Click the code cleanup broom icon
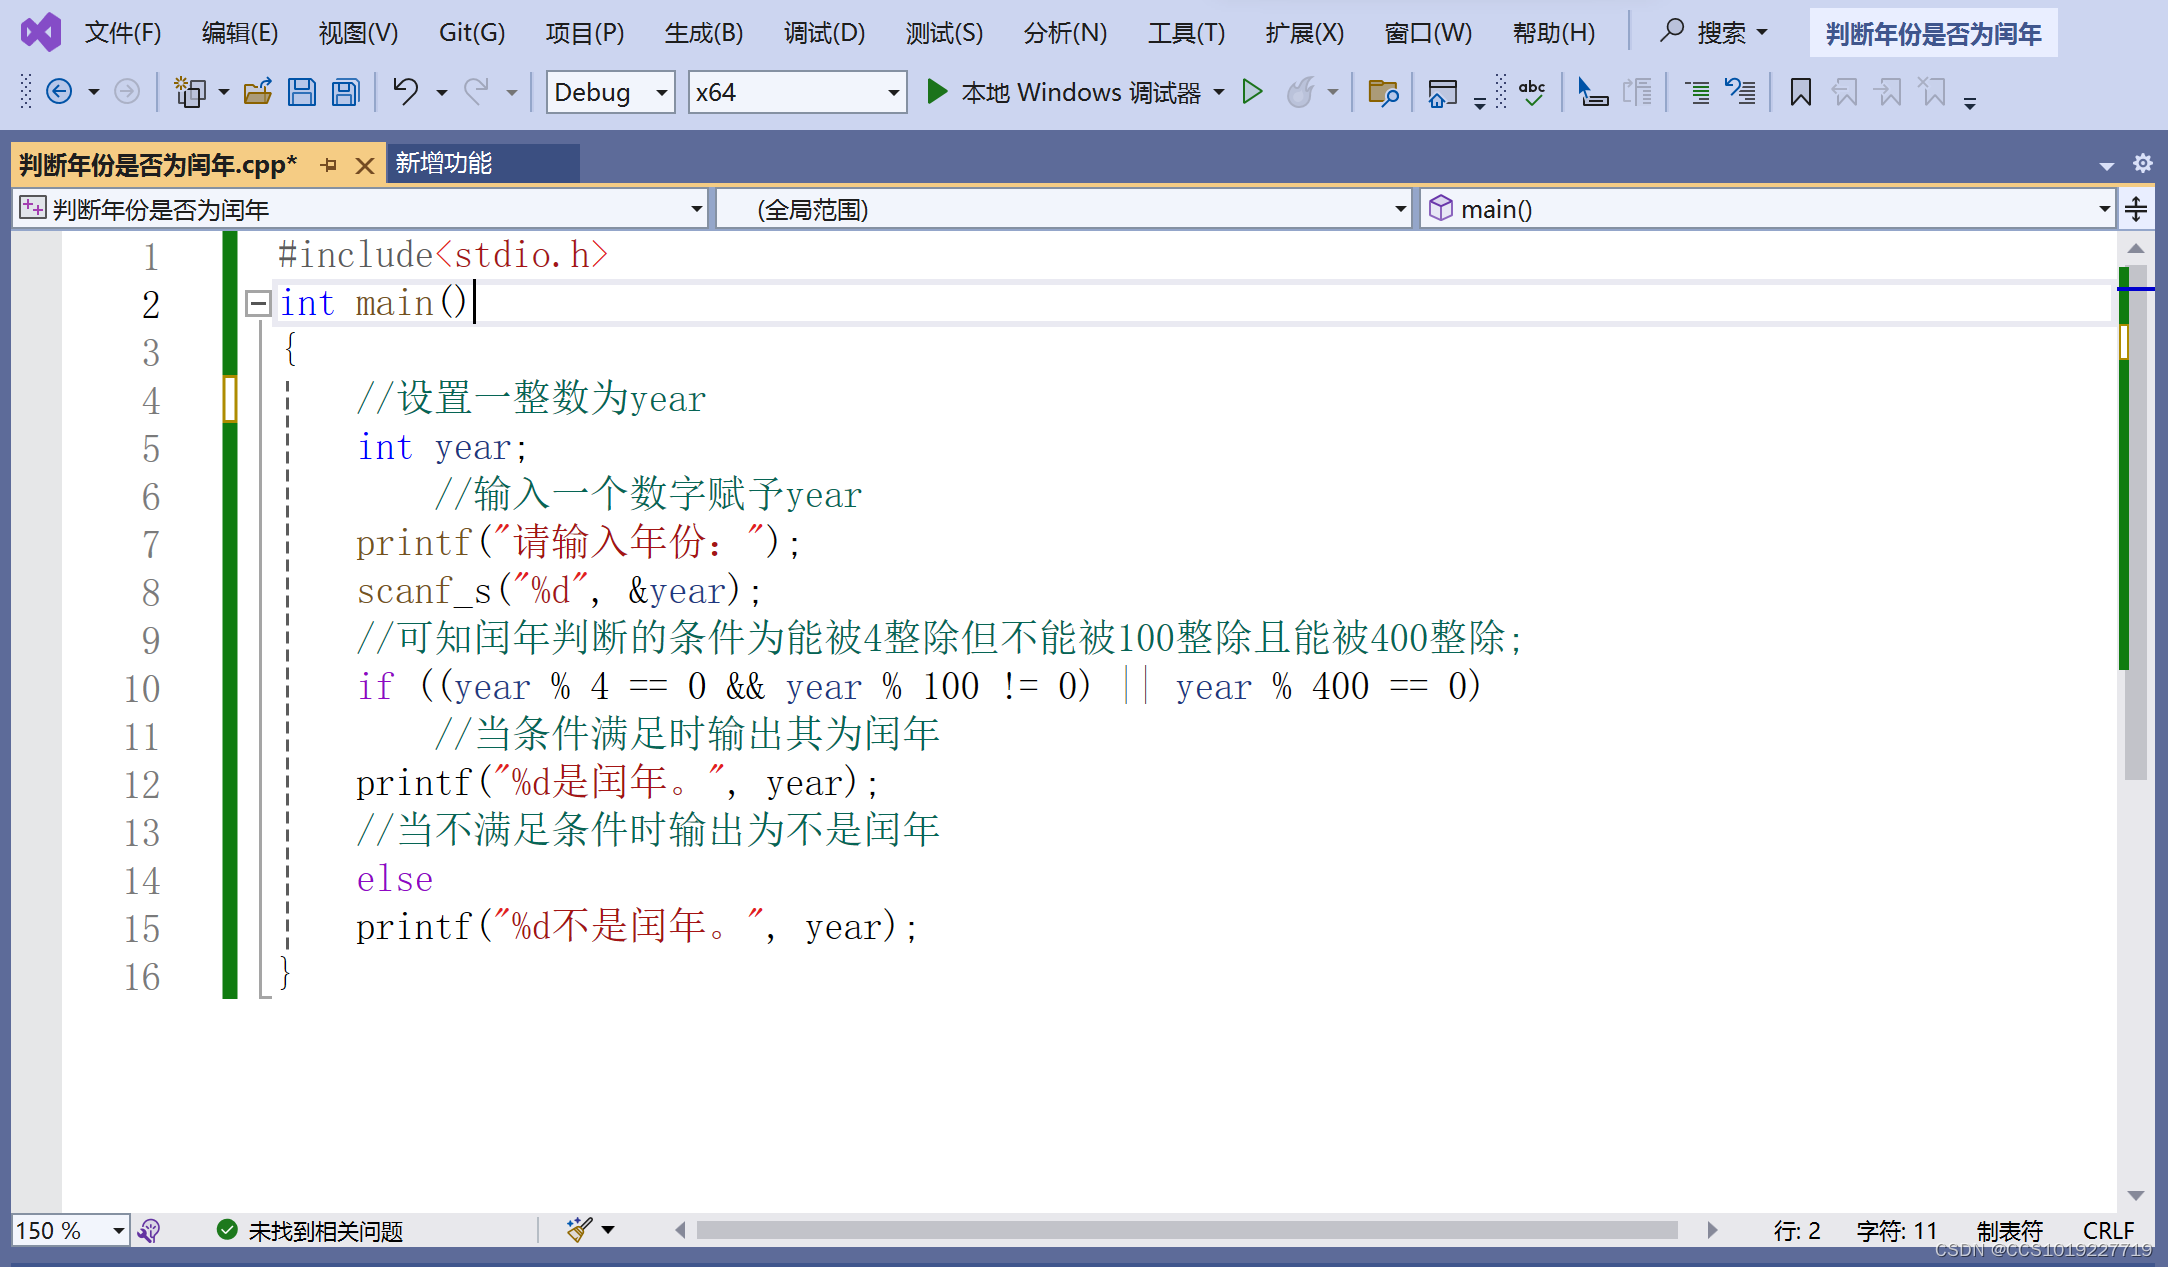The image size is (2168, 1267). tap(577, 1230)
